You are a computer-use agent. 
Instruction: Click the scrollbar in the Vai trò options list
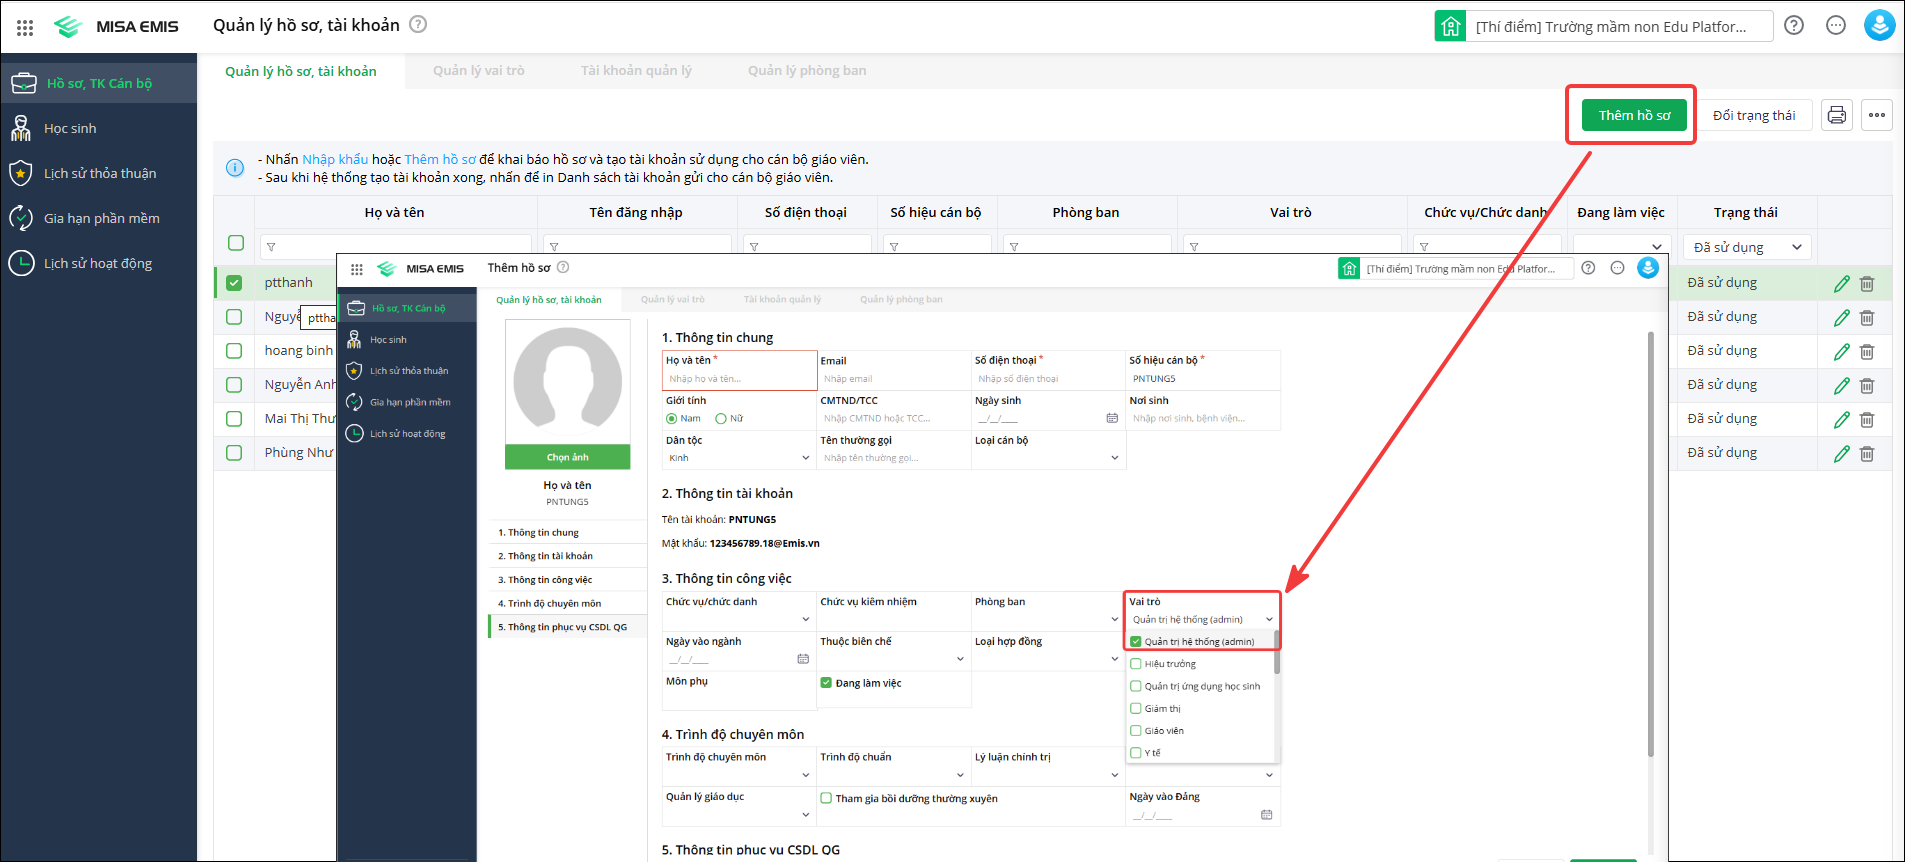click(x=1277, y=652)
